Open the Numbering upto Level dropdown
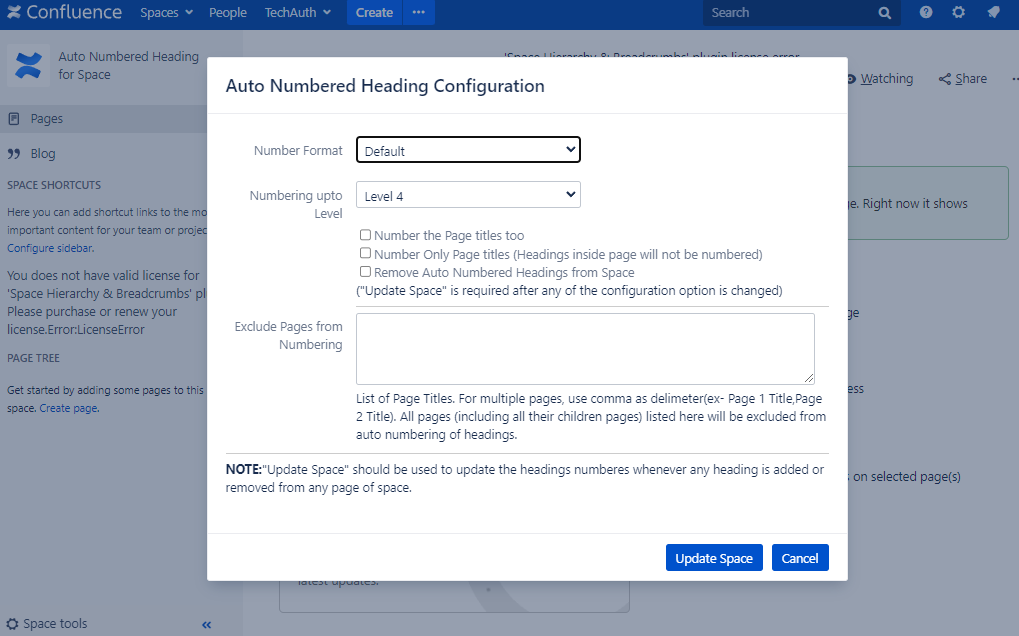 coord(468,195)
